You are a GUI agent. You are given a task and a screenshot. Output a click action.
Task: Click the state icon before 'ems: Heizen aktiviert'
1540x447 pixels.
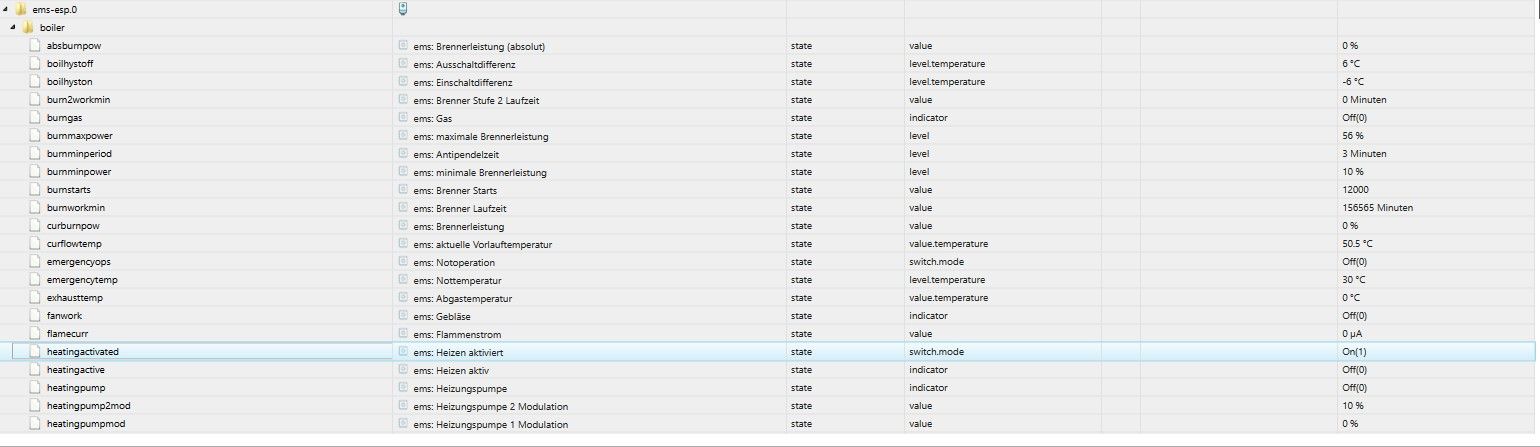point(403,351)
